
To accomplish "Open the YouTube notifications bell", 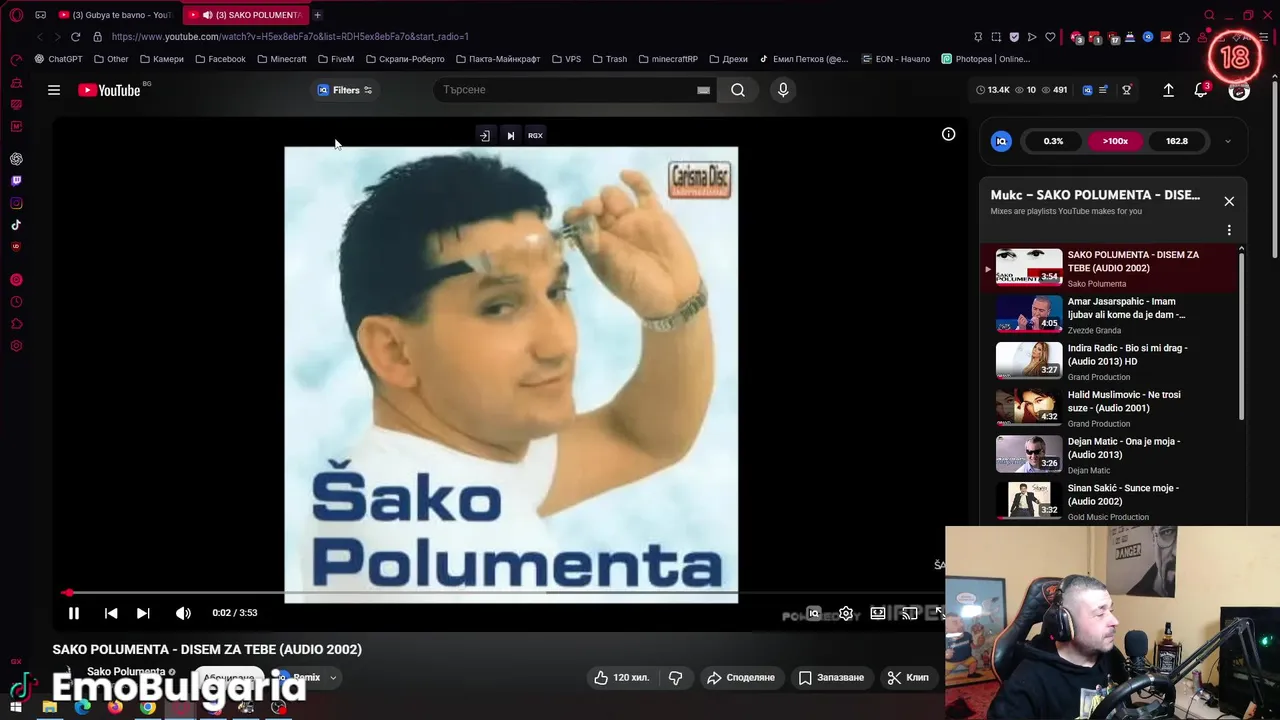I will [1201, 90].
